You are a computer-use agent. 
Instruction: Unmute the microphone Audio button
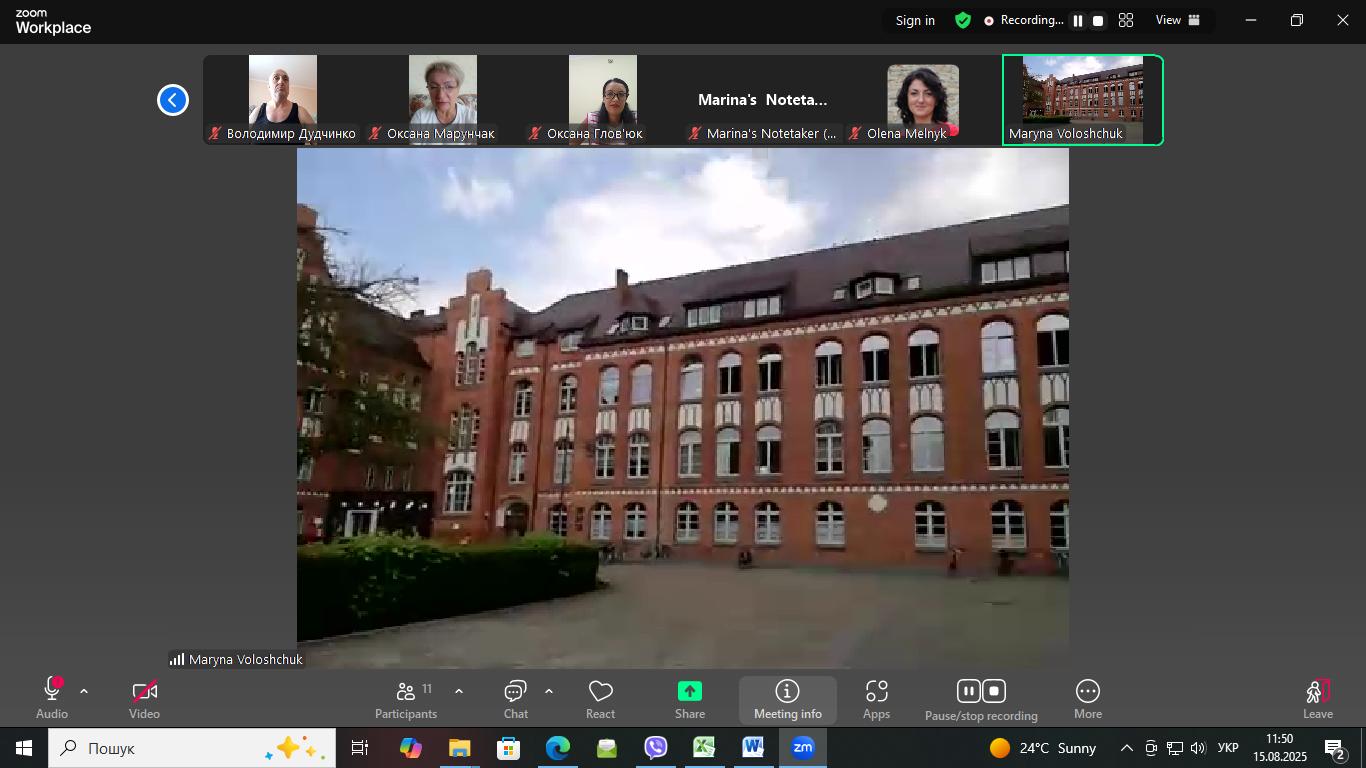[52, 699]
